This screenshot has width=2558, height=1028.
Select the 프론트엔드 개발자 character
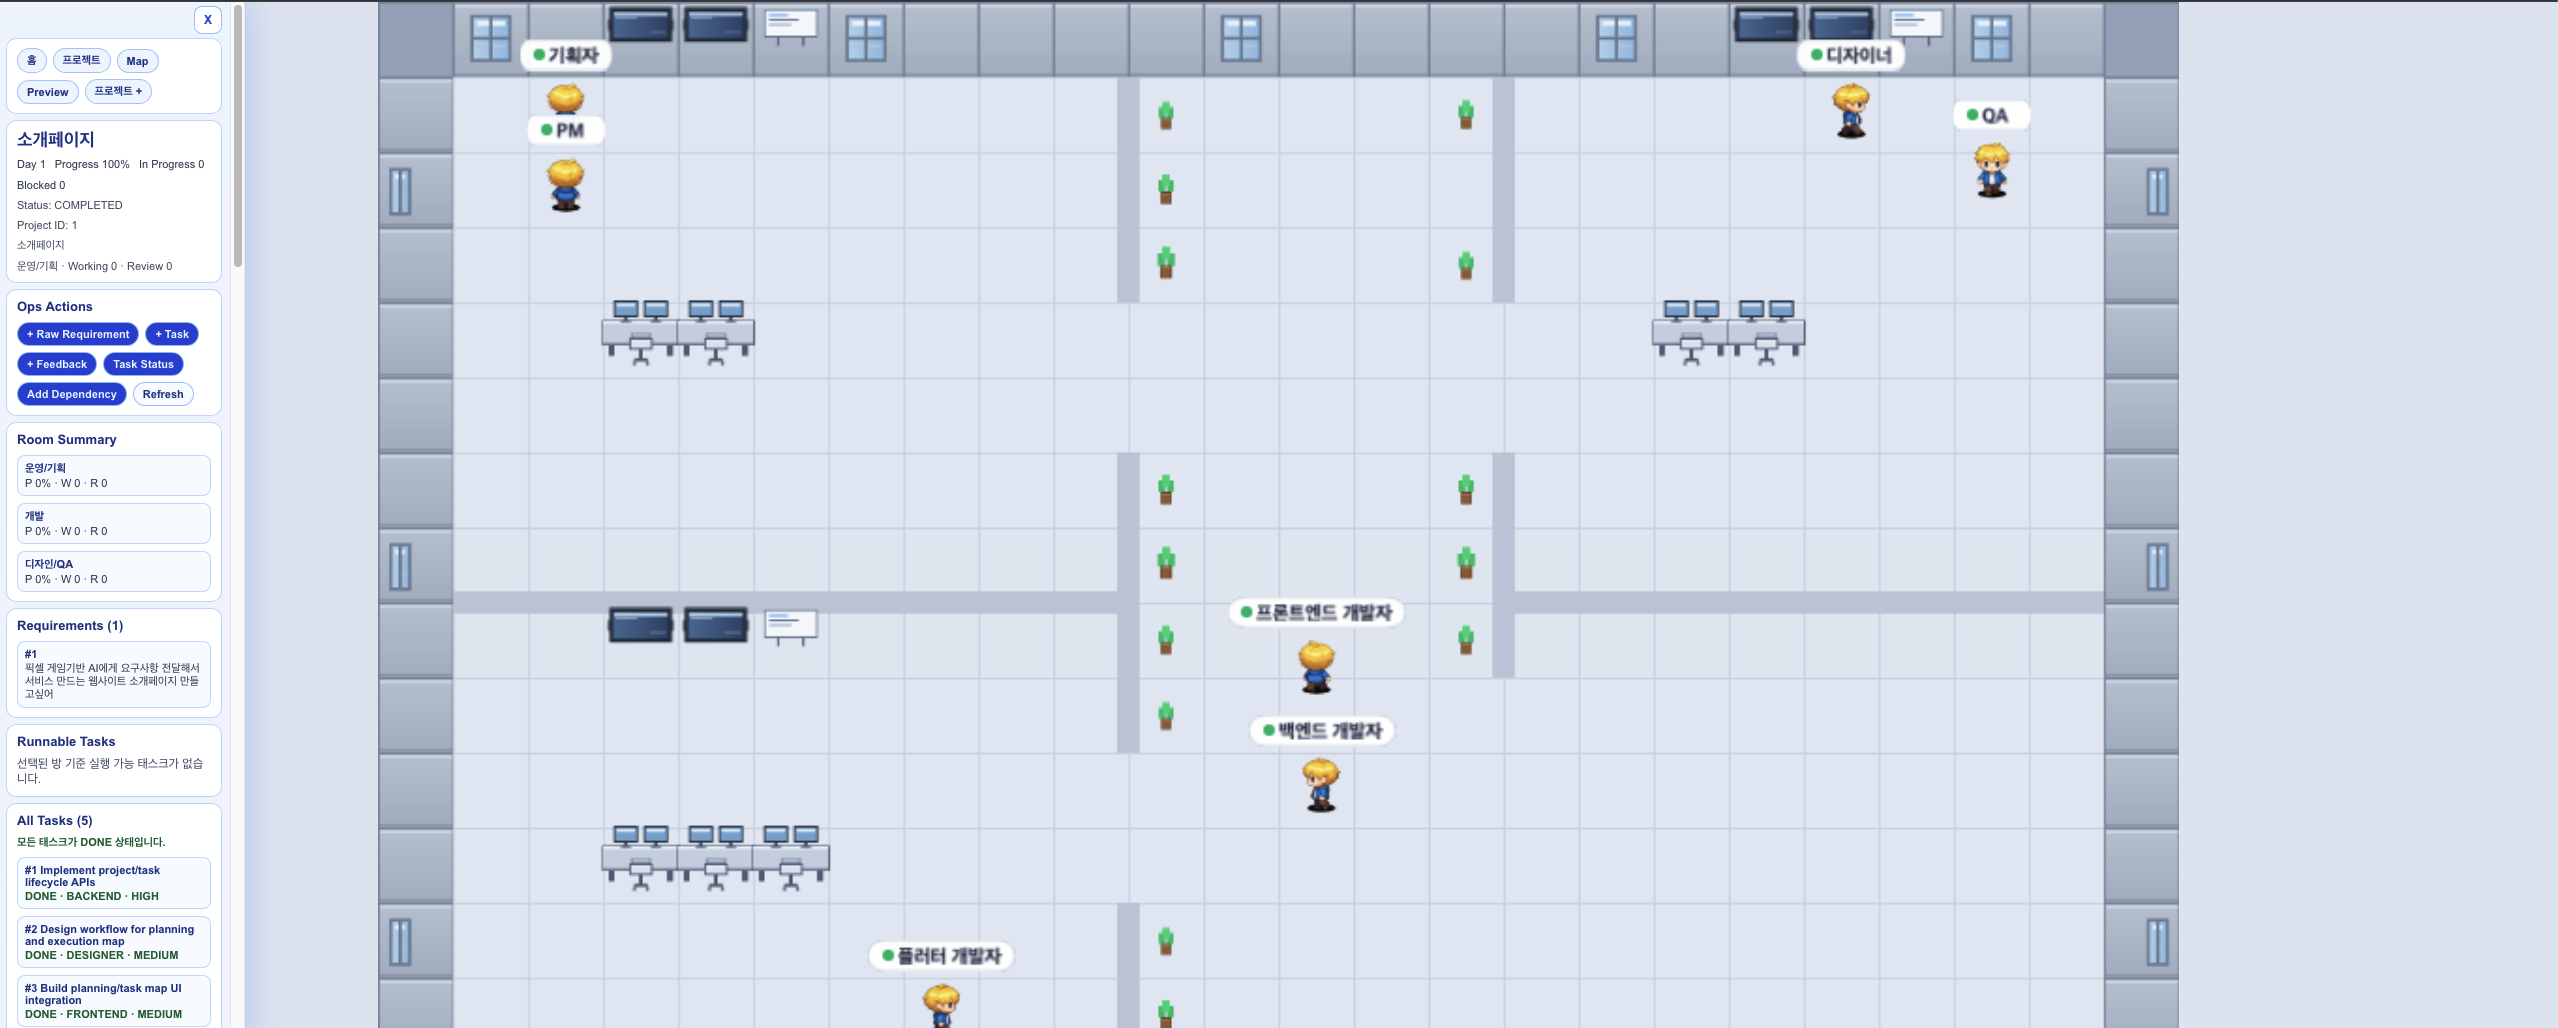tap(1316, 667)
